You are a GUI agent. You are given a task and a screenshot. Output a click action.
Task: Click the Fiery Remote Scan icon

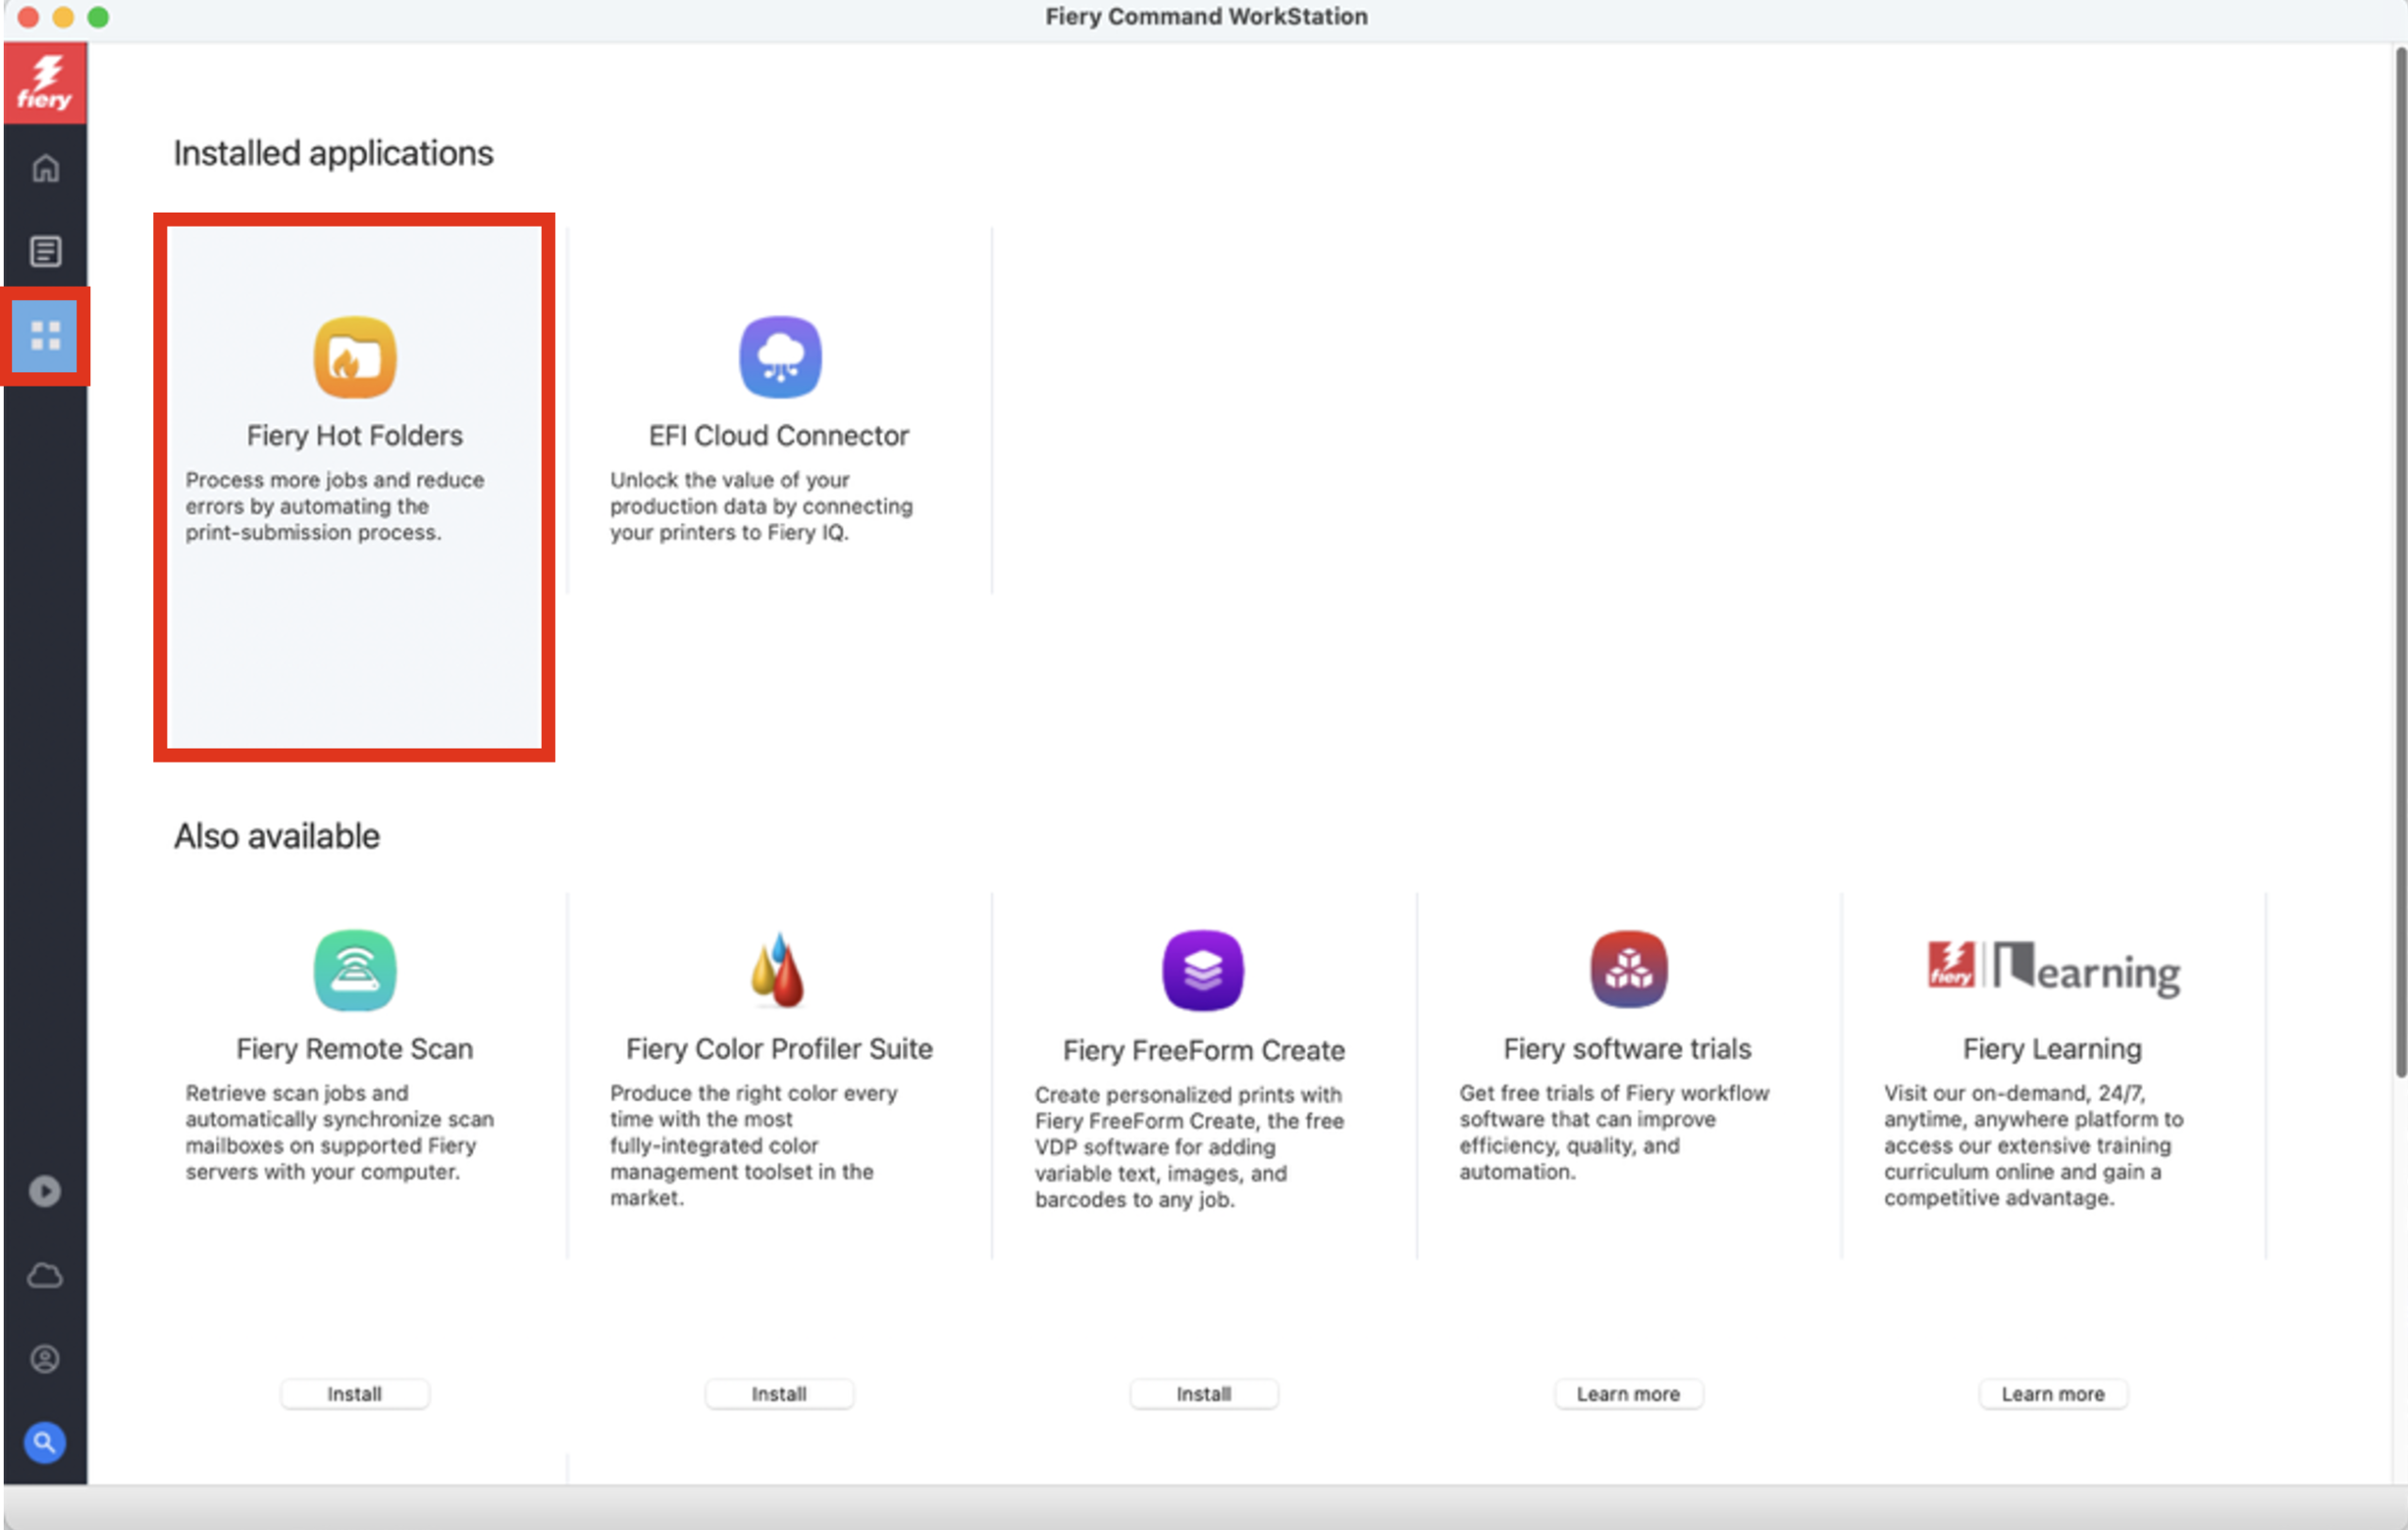(355, 970)
